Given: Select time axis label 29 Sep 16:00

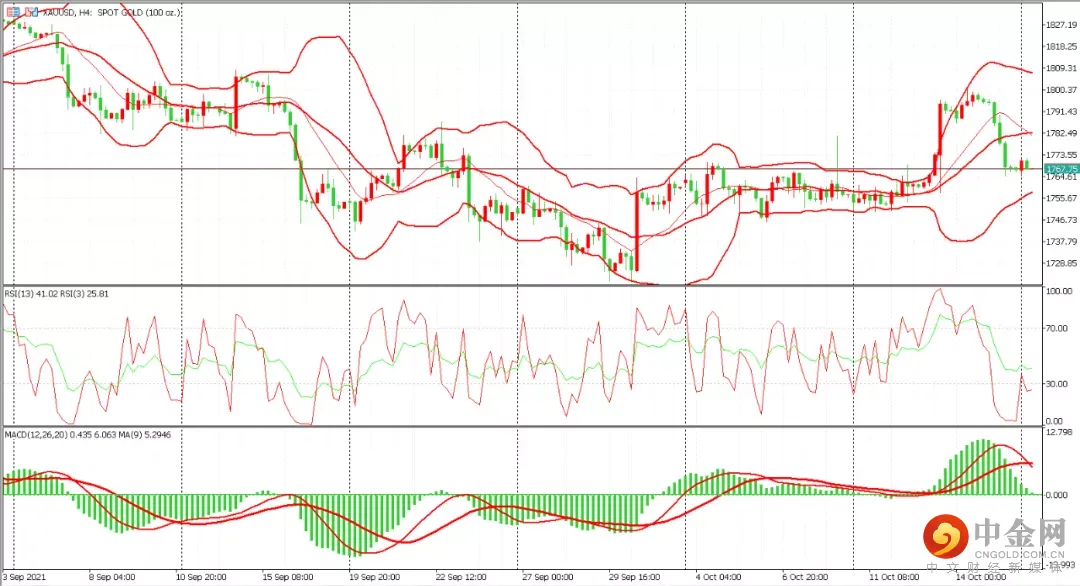Looking at the screenshot, I should (634, 577).
